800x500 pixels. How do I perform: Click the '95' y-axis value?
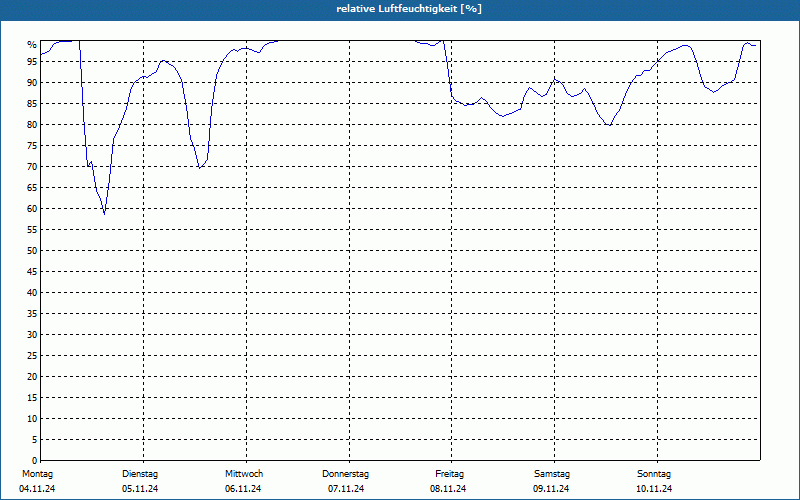pyautogui.click(x=32, y=62)
